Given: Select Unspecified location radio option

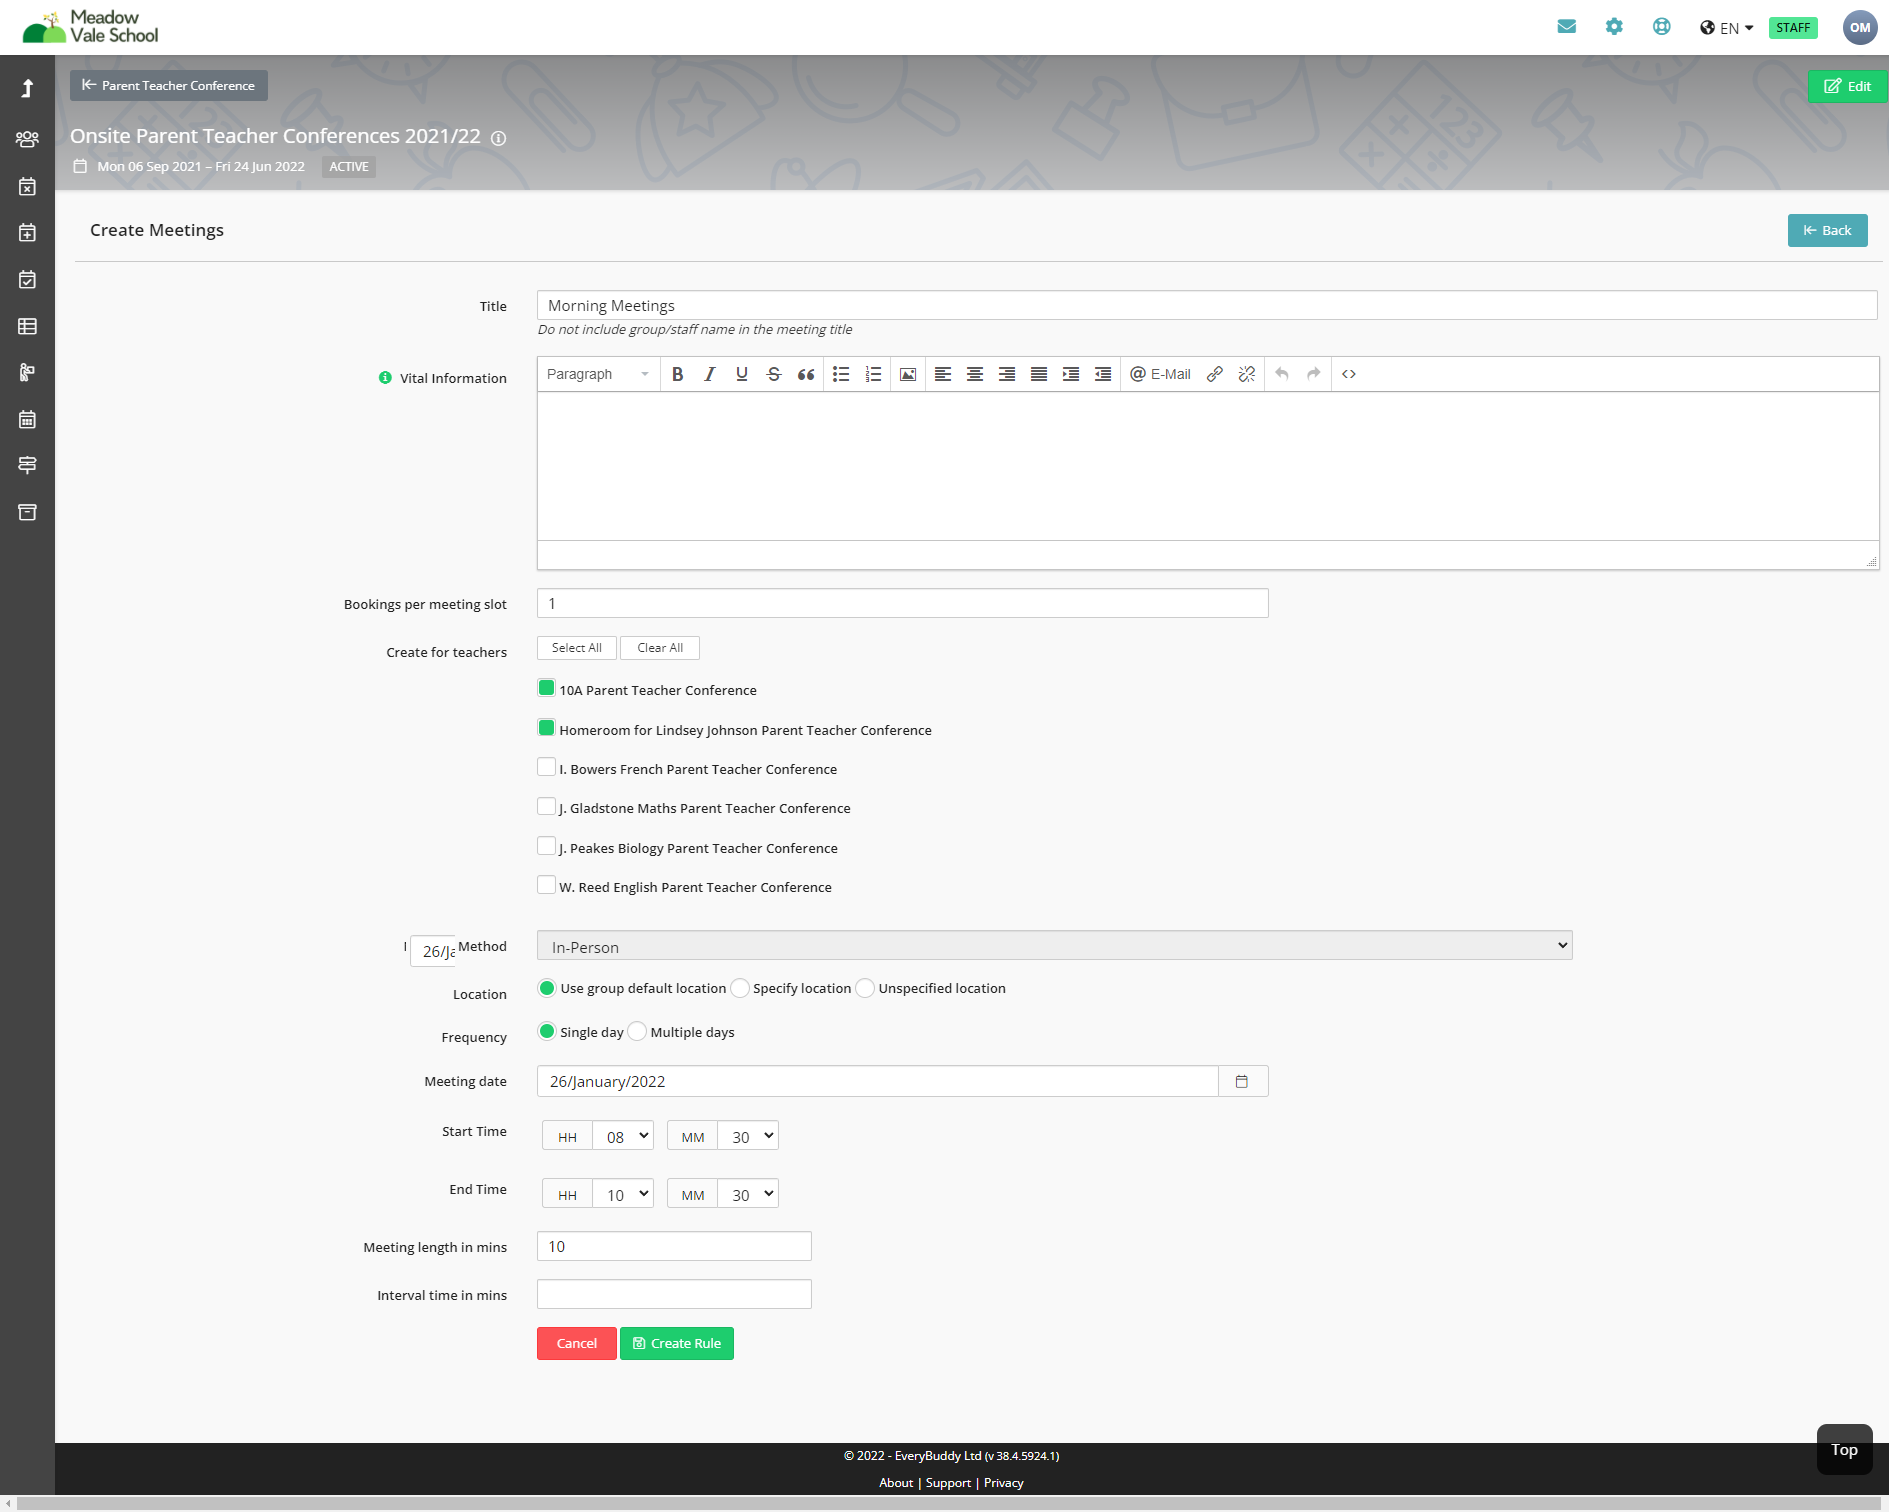Looking at the screenshot, I should 865,988.
